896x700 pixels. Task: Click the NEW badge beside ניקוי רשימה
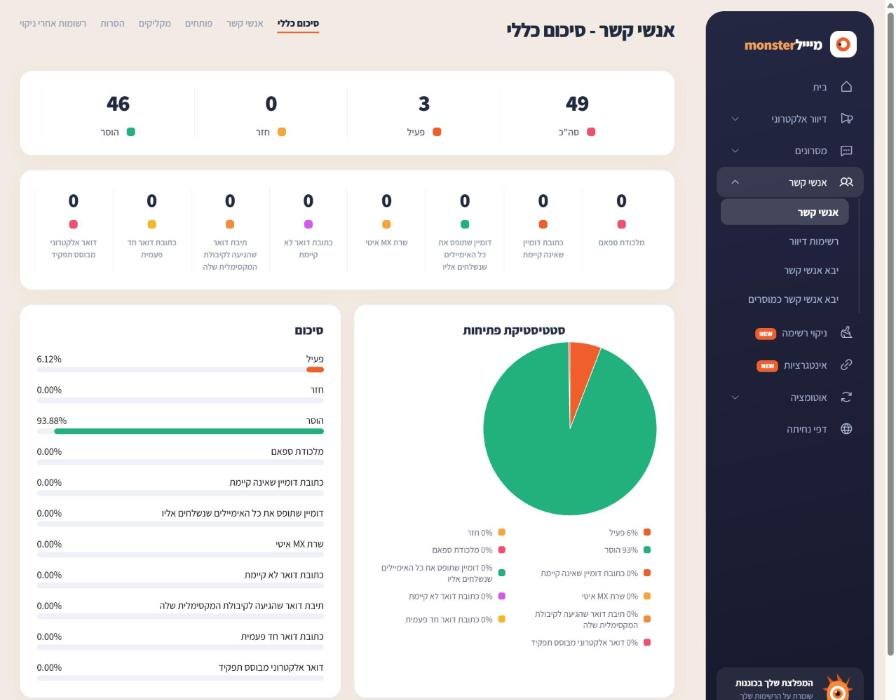coord(766,334)
